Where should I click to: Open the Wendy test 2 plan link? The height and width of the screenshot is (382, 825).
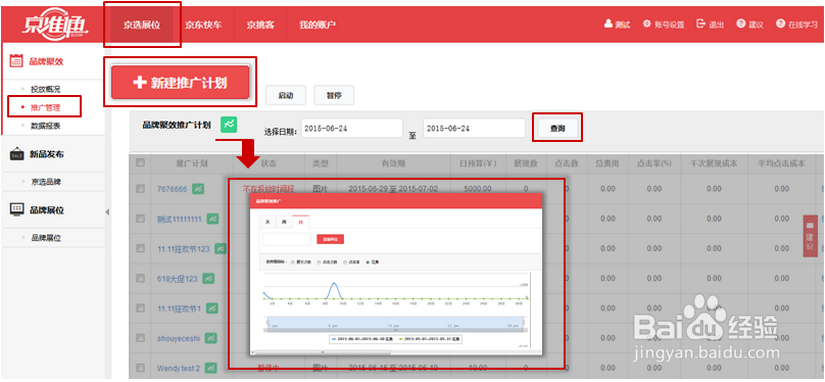[178, 368]
